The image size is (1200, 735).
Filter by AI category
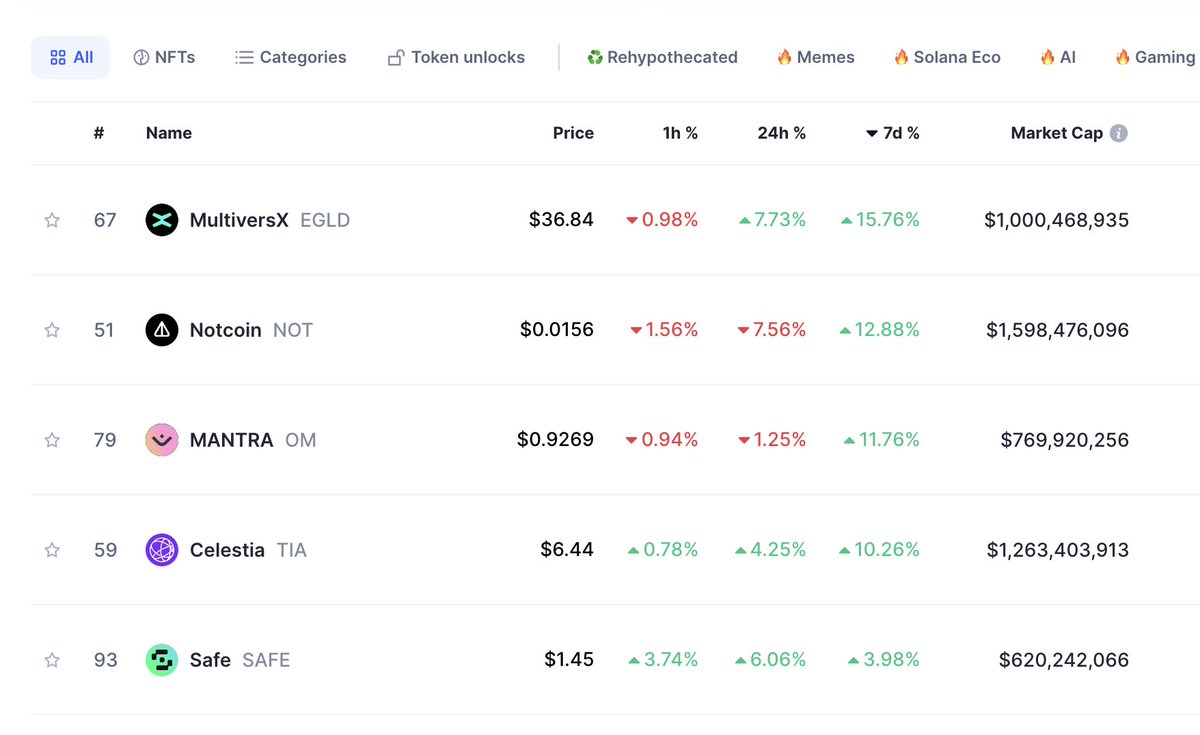click(1057, 57)
